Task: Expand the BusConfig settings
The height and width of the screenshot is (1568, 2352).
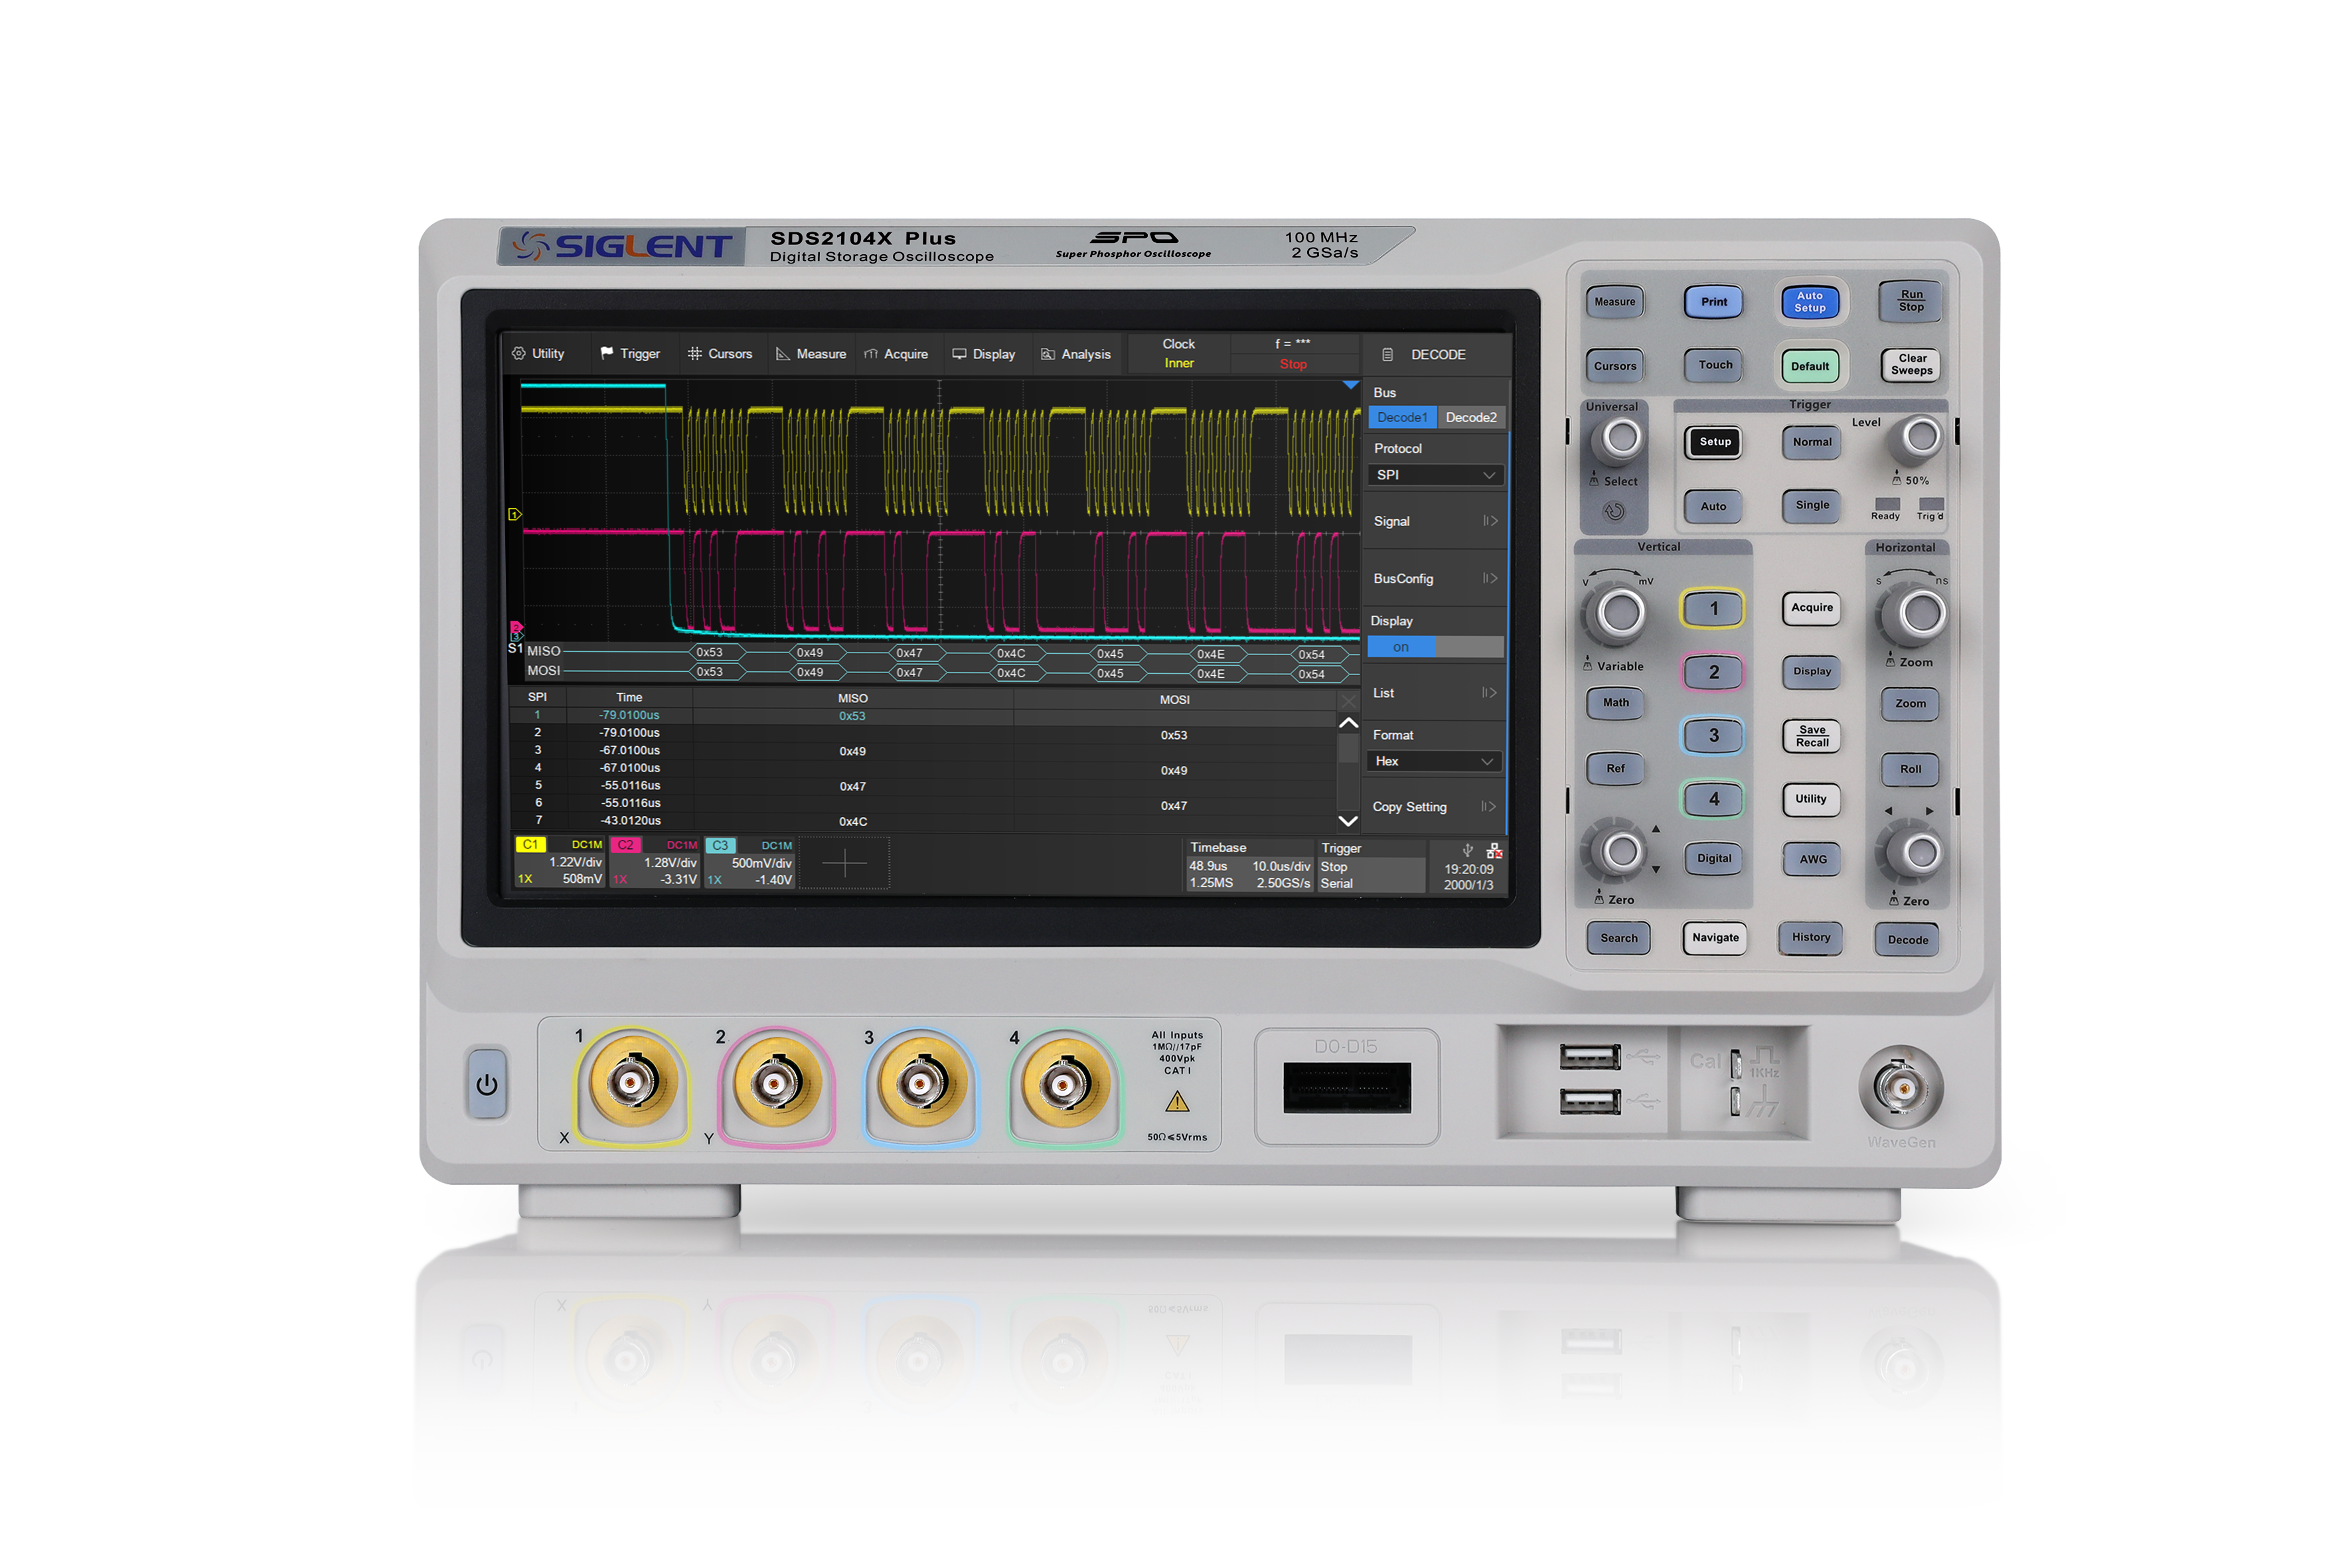Action: pos(1434,578)
